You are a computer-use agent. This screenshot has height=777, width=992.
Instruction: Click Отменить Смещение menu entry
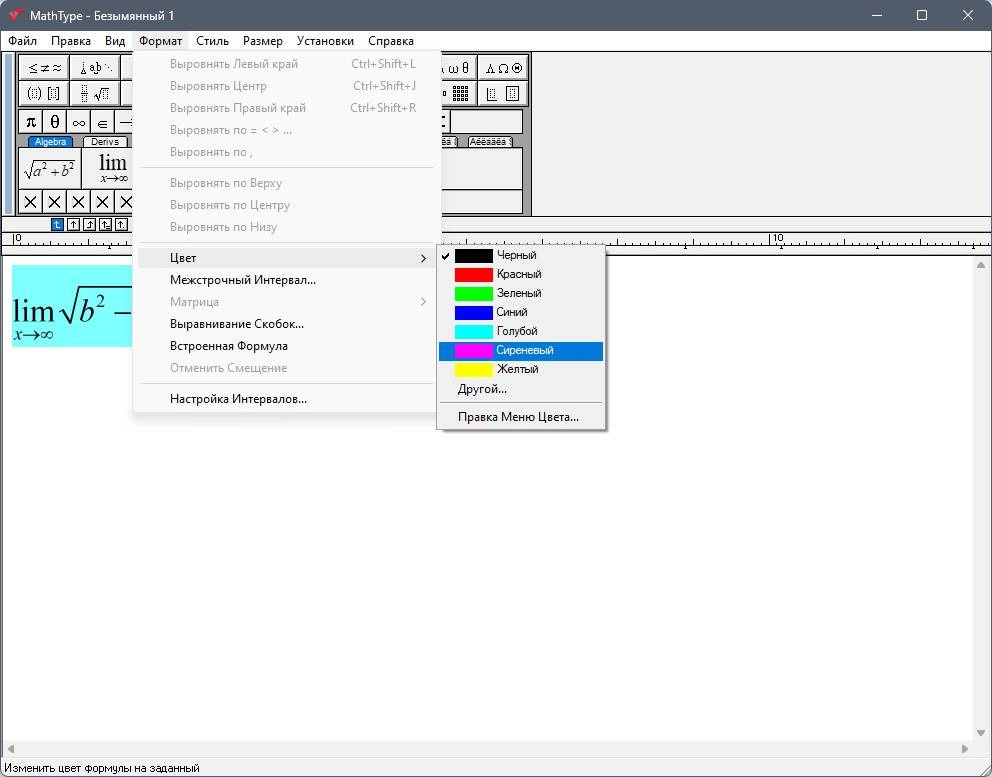(286, 368)
